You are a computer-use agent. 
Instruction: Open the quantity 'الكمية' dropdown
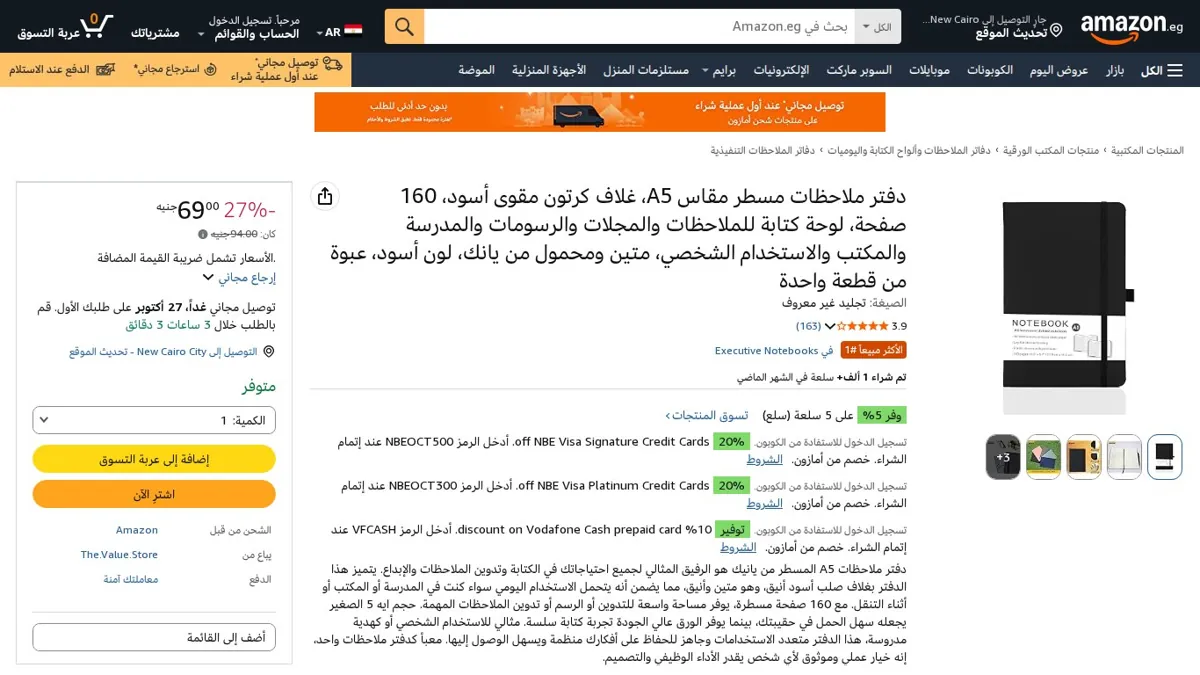click(154, 420)
